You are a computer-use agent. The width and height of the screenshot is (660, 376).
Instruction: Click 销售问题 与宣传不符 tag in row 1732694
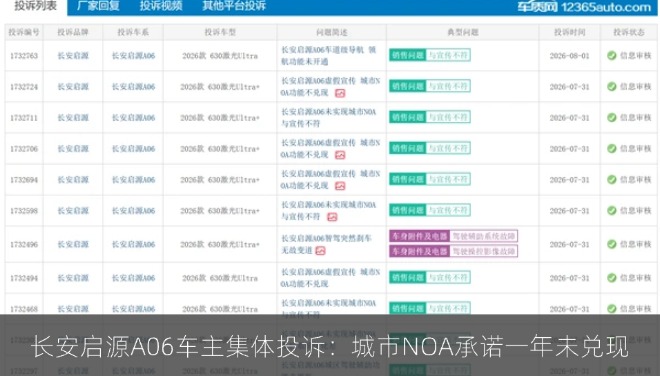pyautogui.click(x=430, y=179)
